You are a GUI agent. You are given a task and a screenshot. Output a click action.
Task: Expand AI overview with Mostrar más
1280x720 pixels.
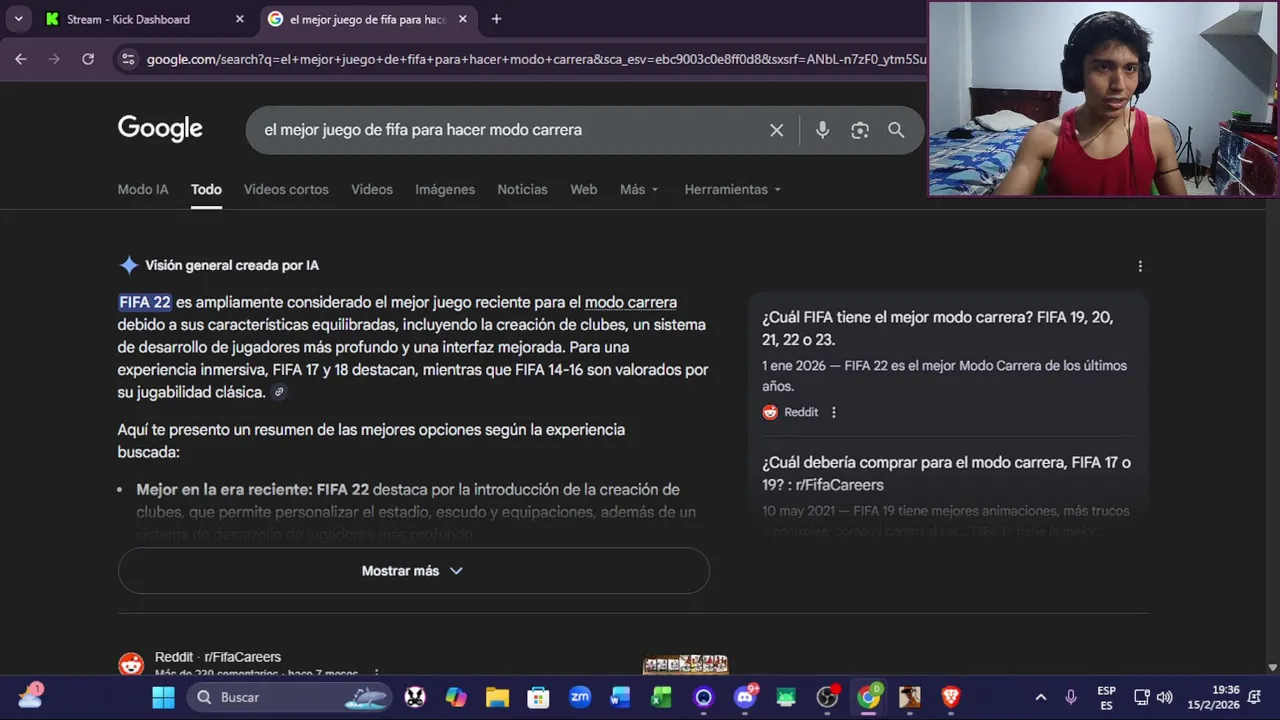(413, 571)
